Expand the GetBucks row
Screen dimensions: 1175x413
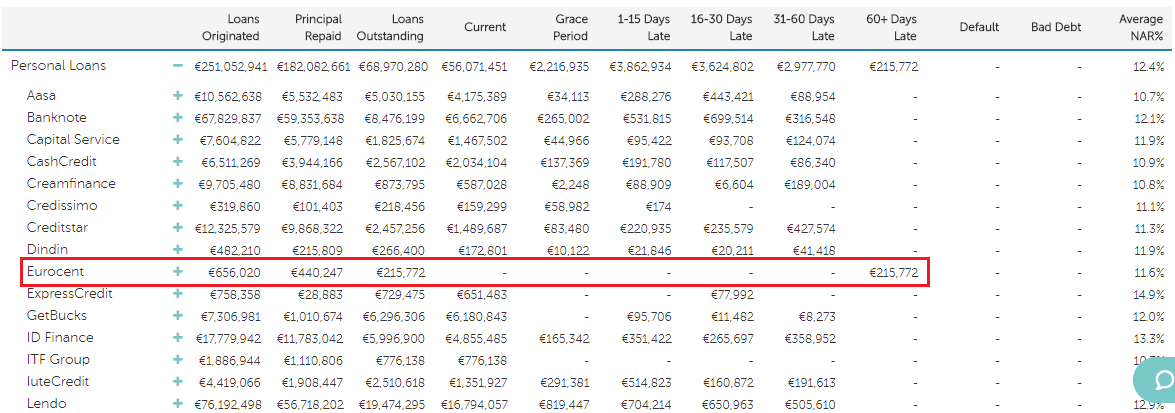click(x=178, y=316)
